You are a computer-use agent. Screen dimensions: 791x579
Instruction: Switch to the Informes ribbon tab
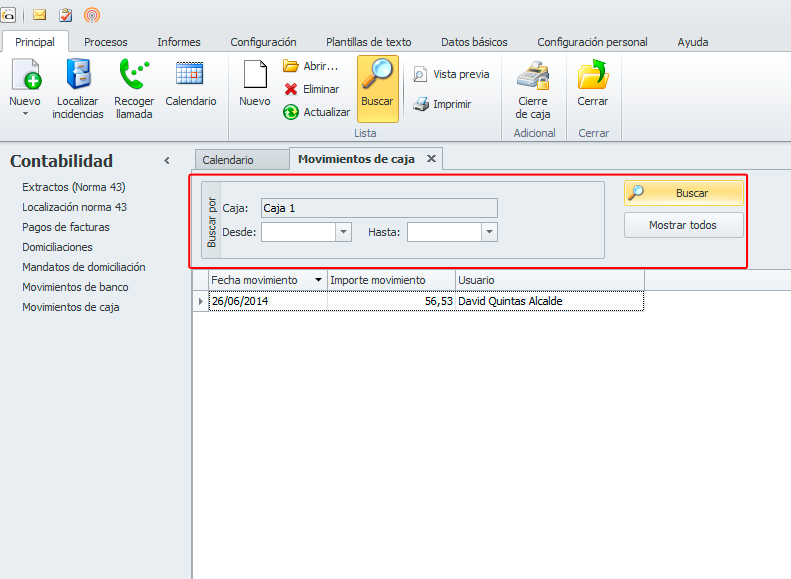click(x=179, y=42)
